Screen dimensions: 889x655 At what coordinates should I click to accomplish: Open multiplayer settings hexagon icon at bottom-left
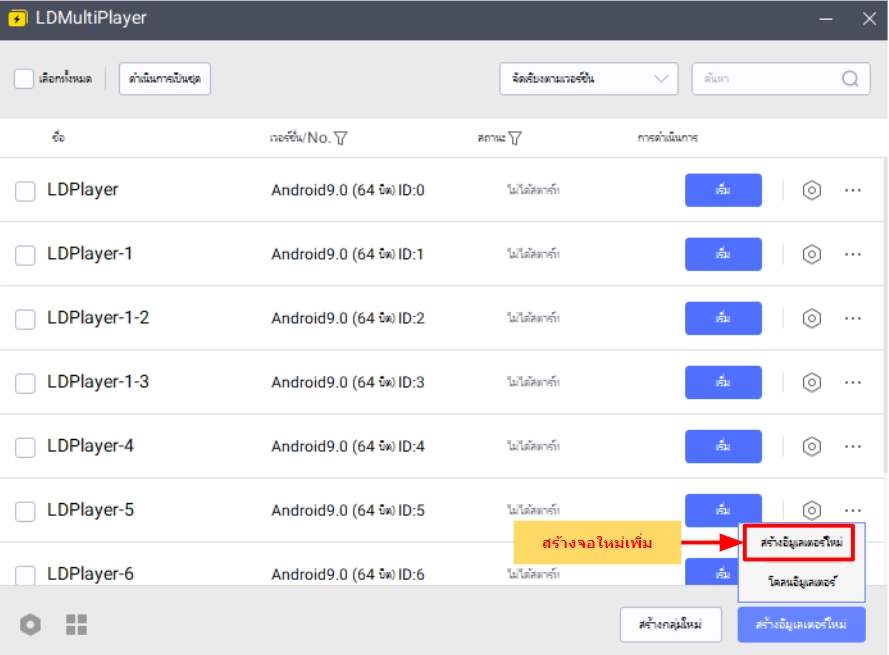point(31,625)
